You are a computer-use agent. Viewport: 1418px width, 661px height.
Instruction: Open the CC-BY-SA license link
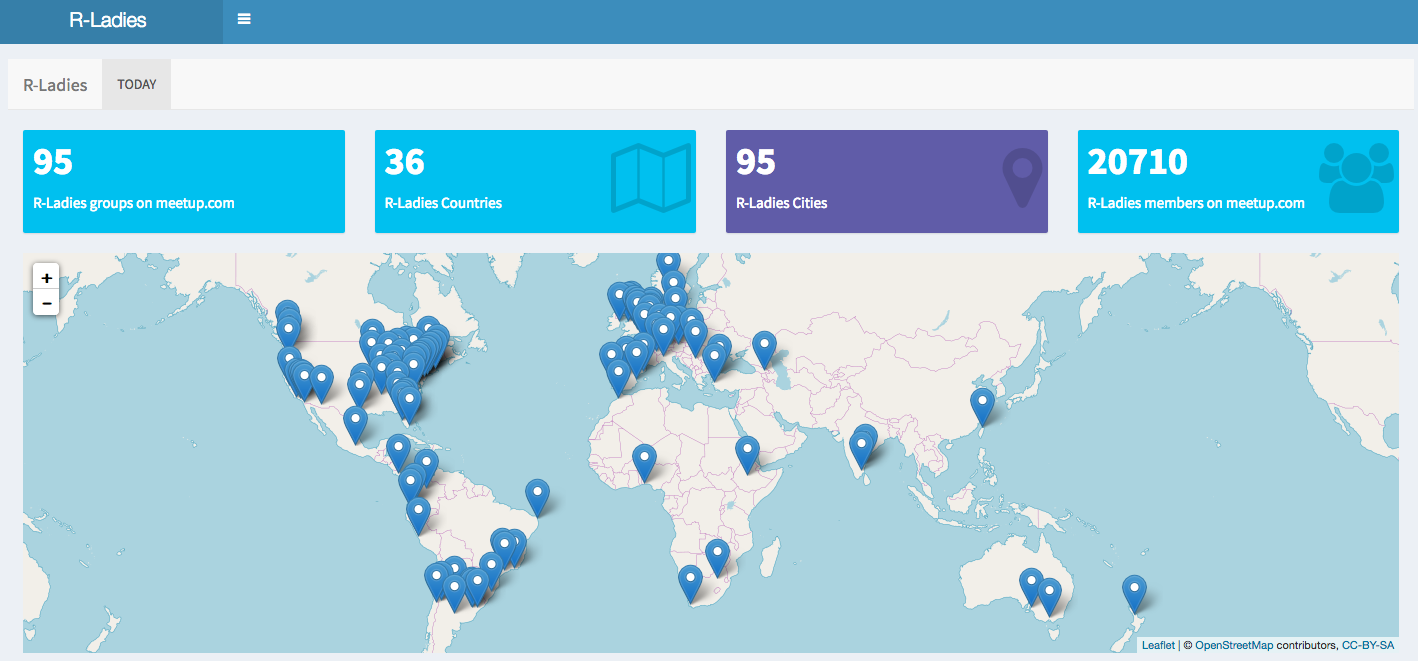click(1367, 645)
